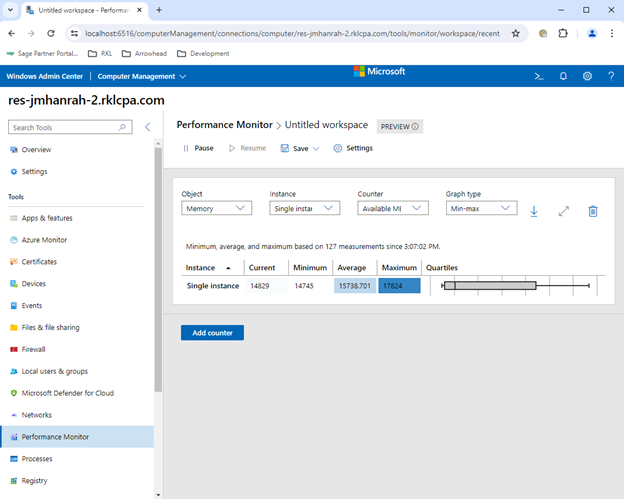
Task: Open the Object dropdown showing Memory
Action: [x=217, y=208]
